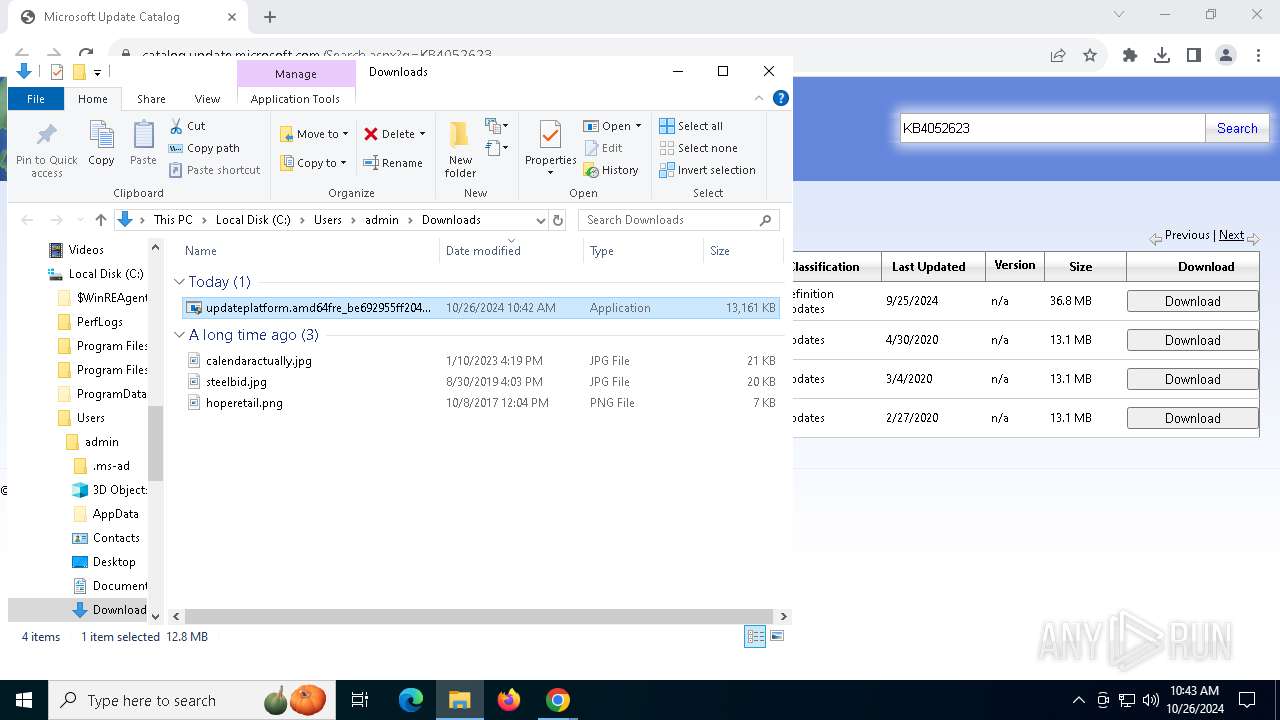
Task: Open Application Tools tab
Action: pyautogui.click(x=295, y=99)
